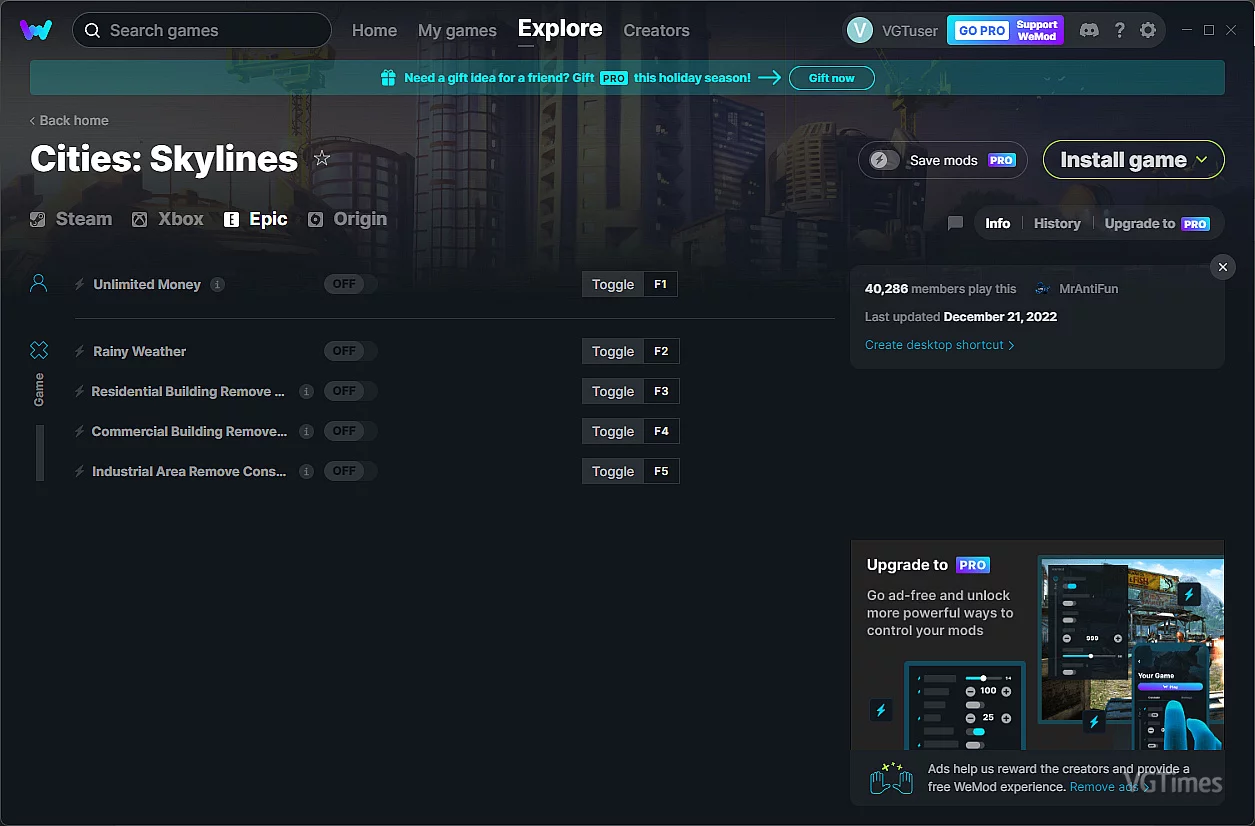
Task: Click Toggle button for F1 hotkey
Action: (613, 284)
